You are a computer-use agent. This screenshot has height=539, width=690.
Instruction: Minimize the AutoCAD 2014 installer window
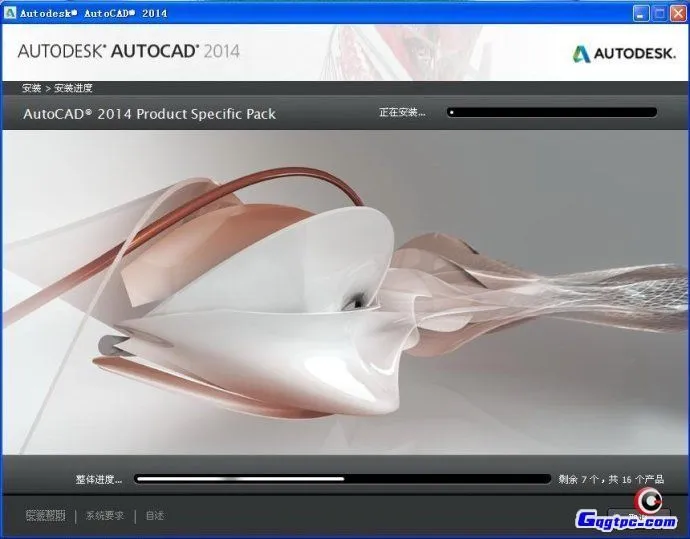[641, 13]
